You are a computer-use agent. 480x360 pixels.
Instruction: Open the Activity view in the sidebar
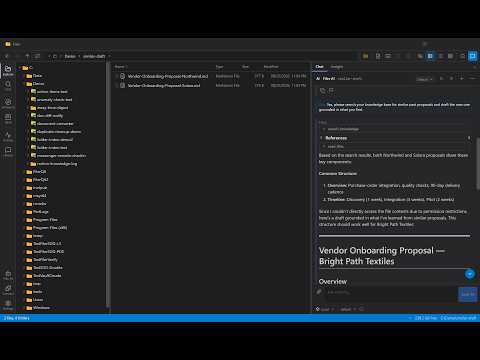[8, 136]
